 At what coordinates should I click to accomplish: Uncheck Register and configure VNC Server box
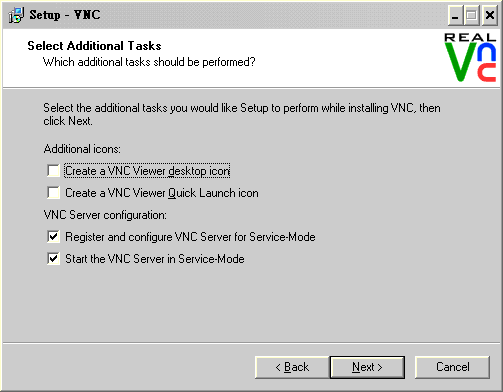click(53, 237)
